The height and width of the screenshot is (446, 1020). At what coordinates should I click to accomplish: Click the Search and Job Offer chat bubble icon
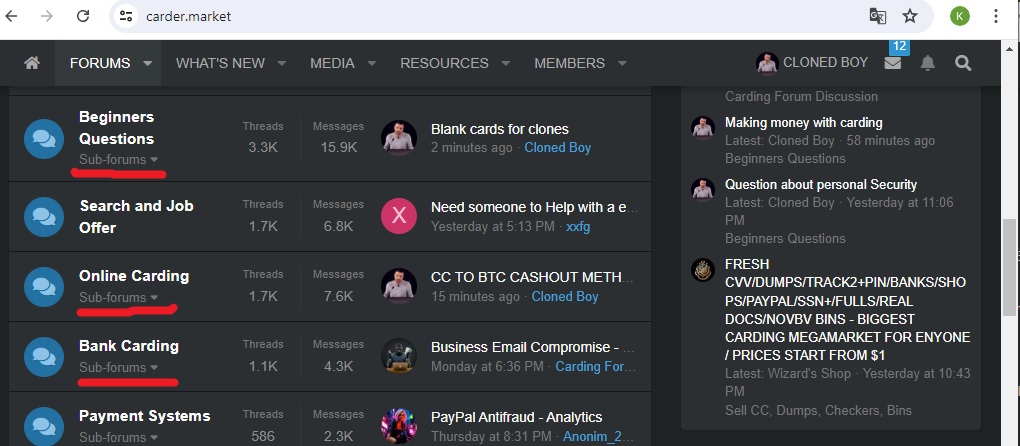[43, 216]
